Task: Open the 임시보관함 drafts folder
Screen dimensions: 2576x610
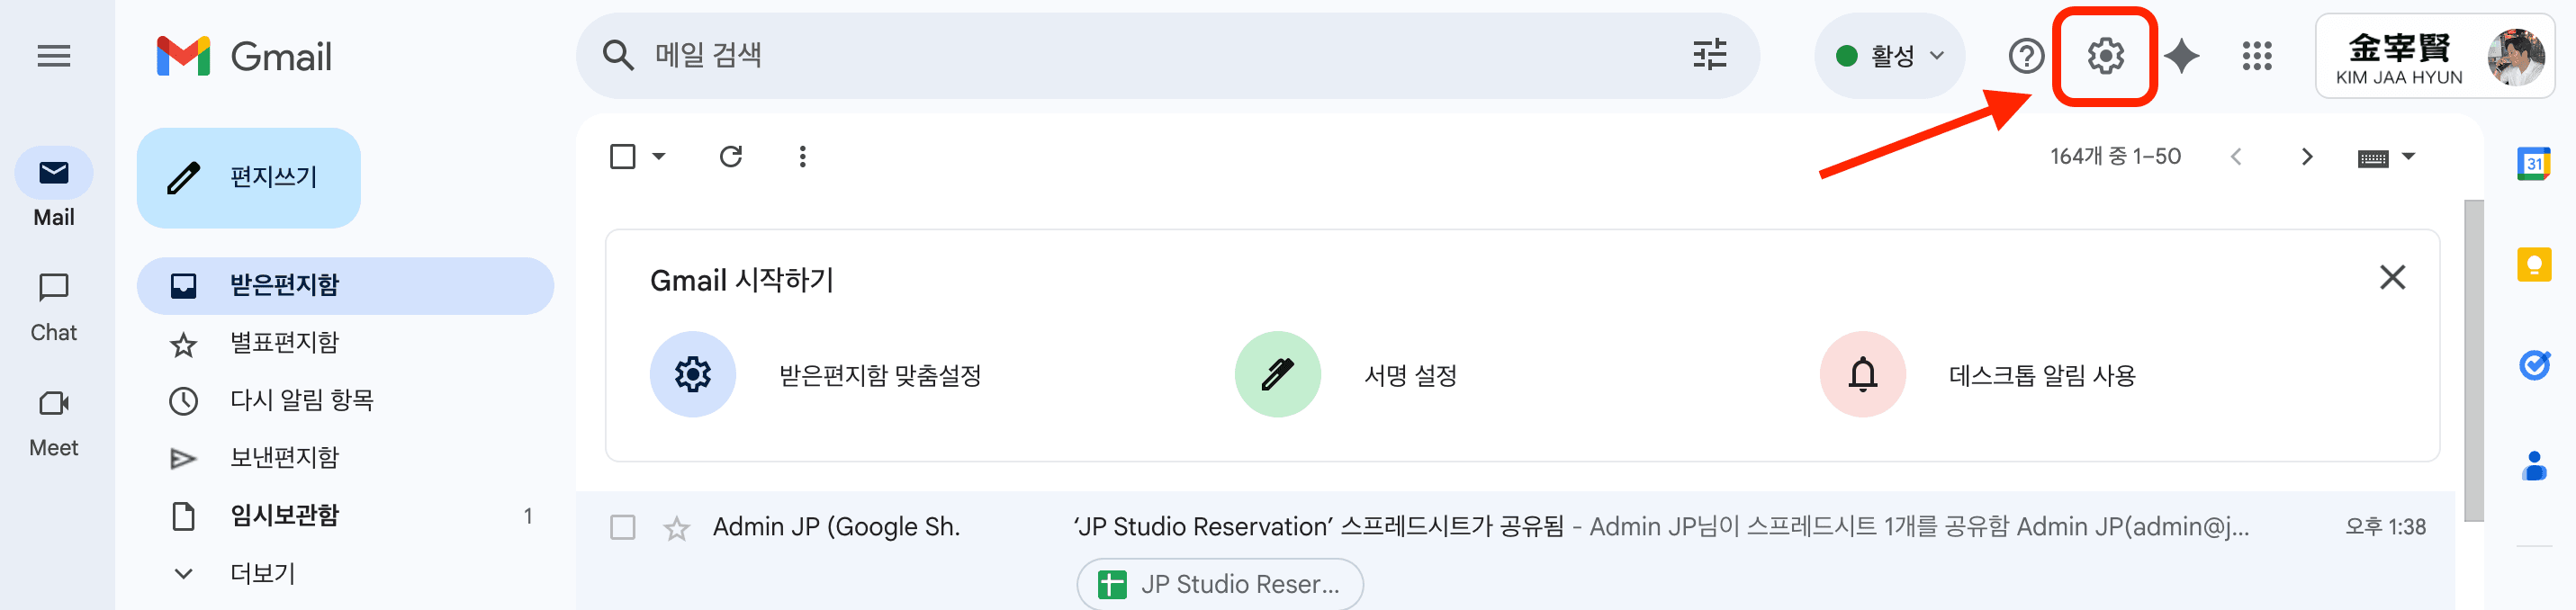Action: point(286,515)
